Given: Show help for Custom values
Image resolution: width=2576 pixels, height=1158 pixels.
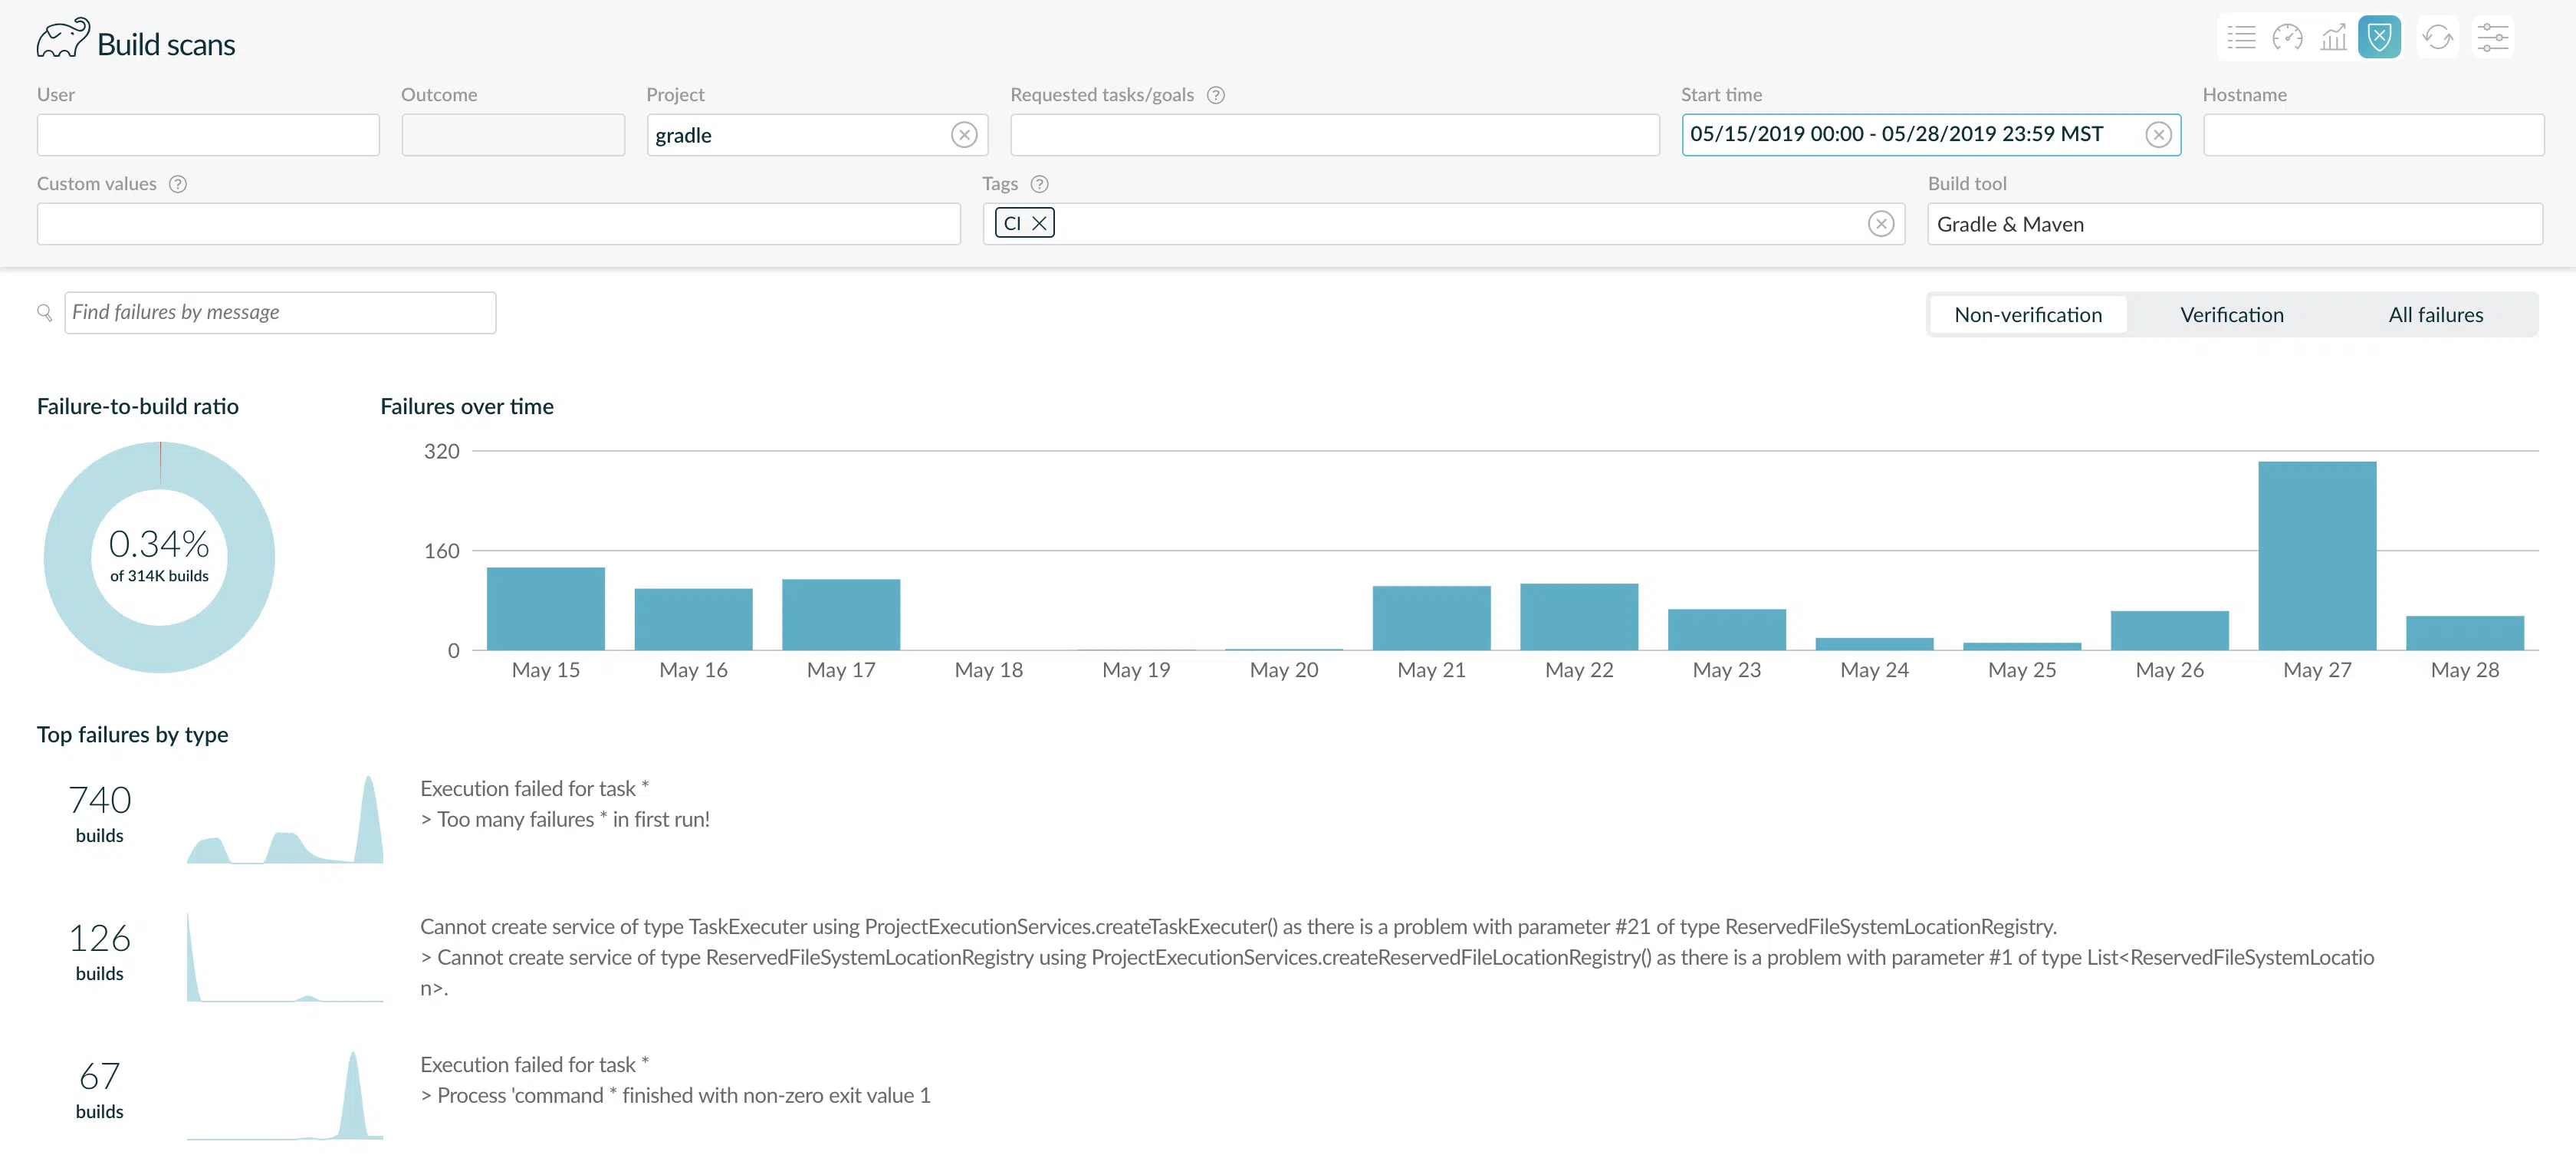Looking at the screenshot, I should point(178,184).
